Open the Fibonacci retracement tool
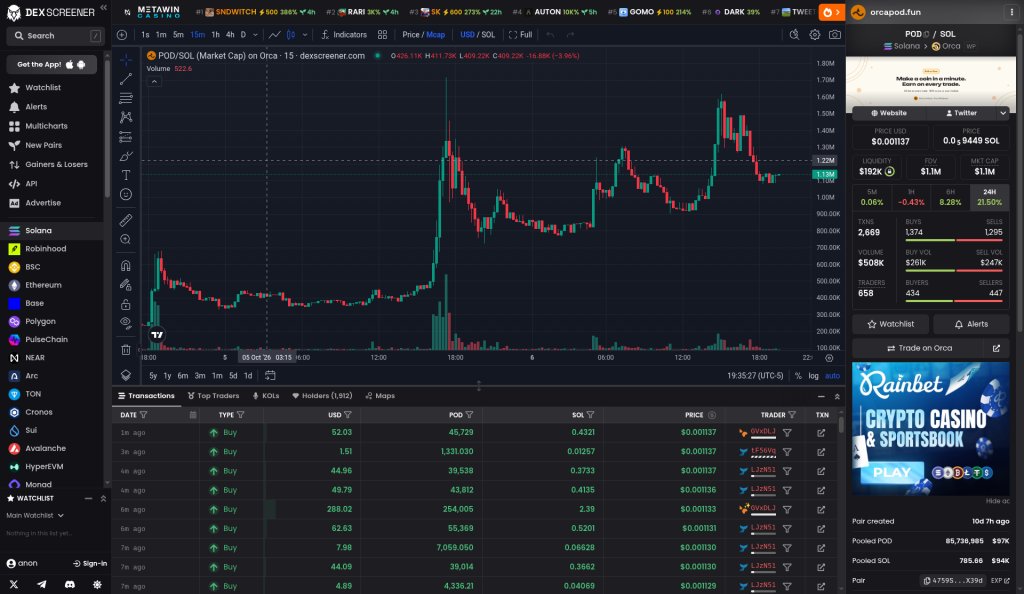 pyautogui.click(x=125, y=99)
